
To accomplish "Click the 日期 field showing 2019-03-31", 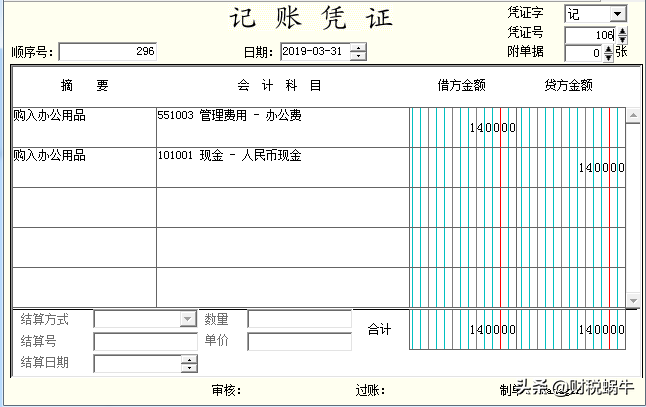I will click(315, 51).
